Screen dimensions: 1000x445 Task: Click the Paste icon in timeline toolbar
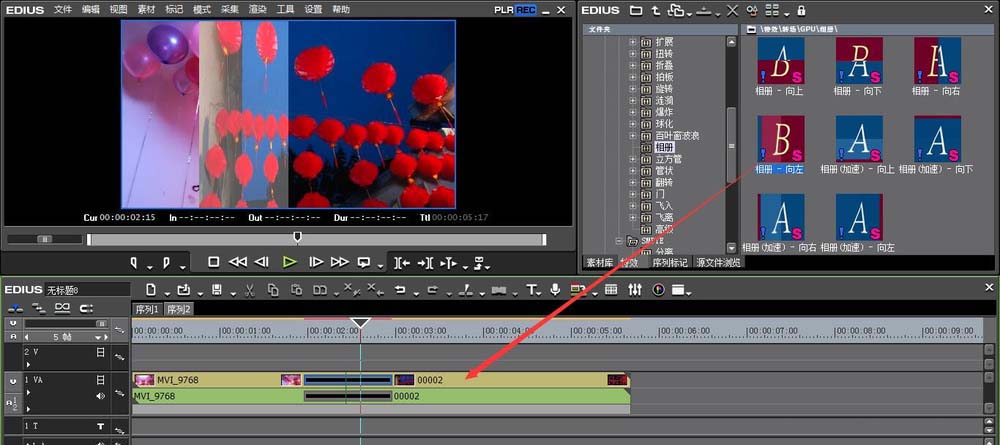296,290
